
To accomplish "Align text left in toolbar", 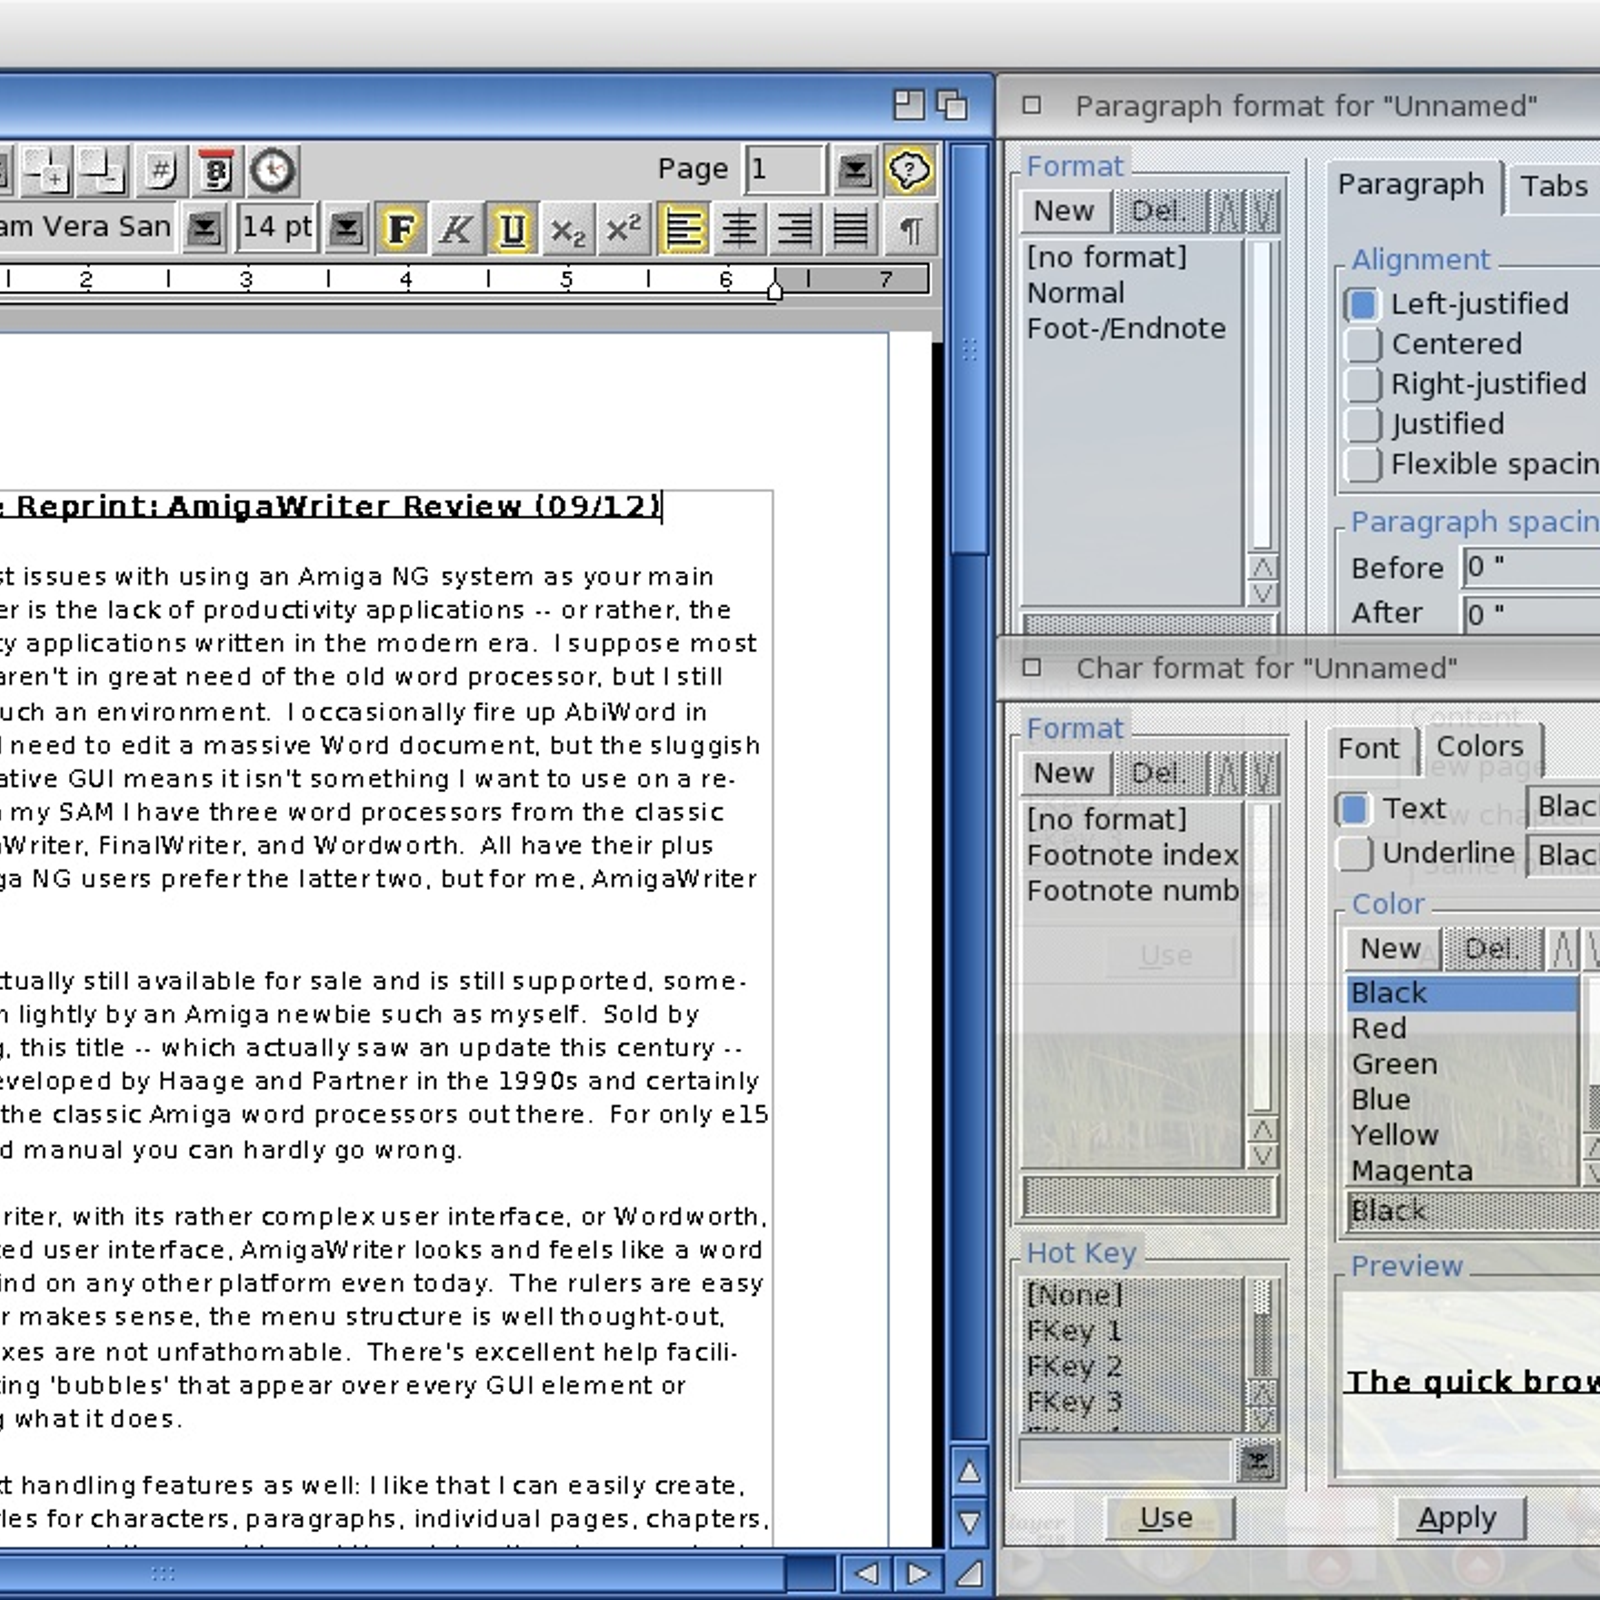I will tap(684, 229).
